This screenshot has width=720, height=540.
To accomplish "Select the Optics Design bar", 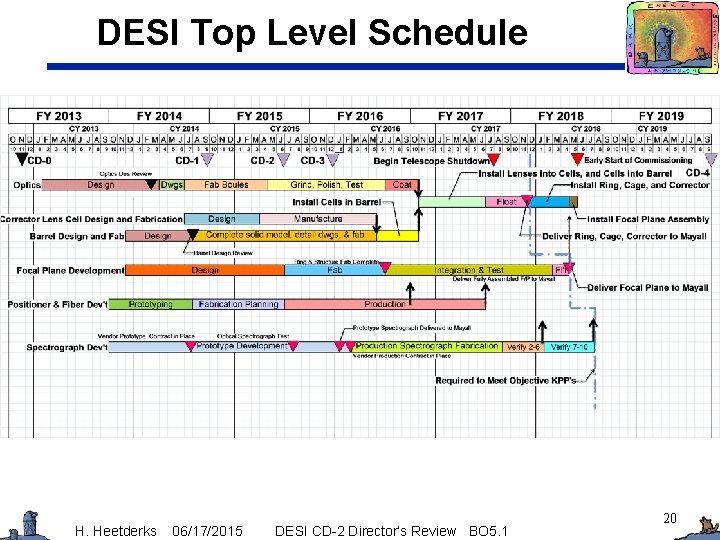I will [101, 185].
